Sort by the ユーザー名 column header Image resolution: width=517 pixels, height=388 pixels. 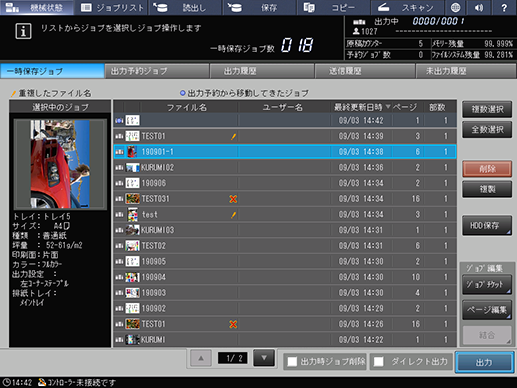click(284, 107)
